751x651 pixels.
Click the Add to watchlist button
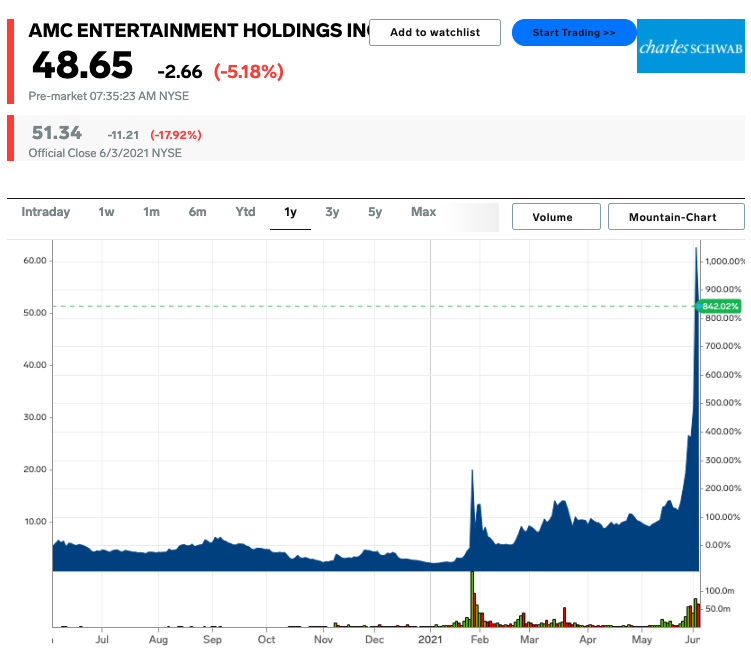point(434,33)
